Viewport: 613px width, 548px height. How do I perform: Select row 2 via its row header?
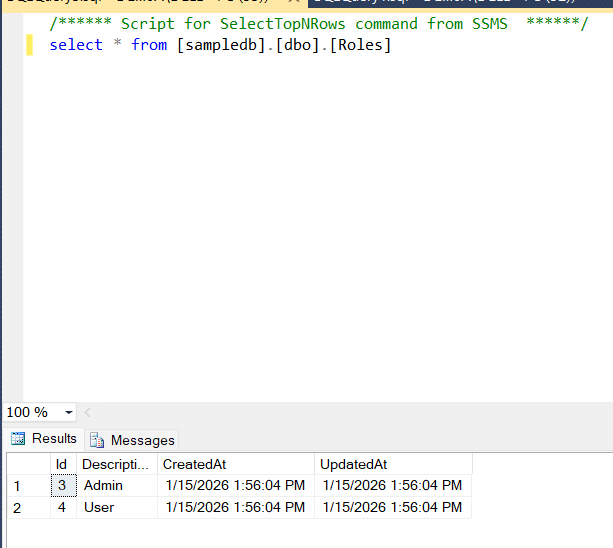(x=27, y=508)
